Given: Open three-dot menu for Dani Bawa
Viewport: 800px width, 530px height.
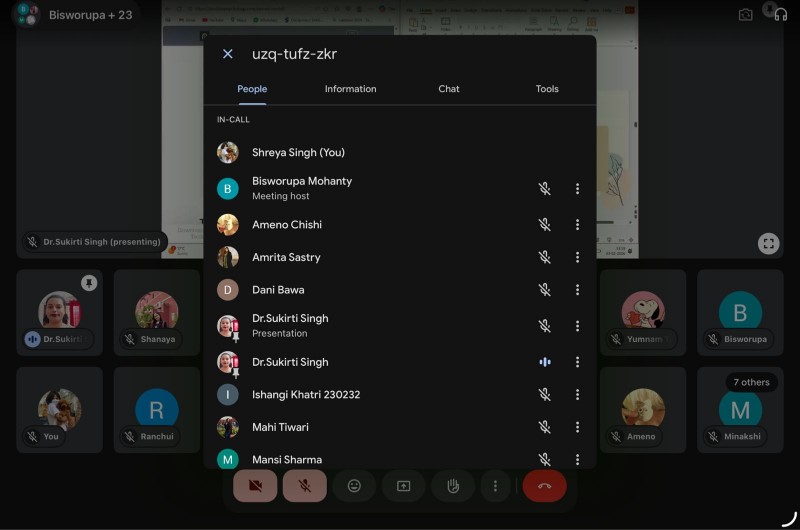Looking at the screenshot, I should (577, 290).
